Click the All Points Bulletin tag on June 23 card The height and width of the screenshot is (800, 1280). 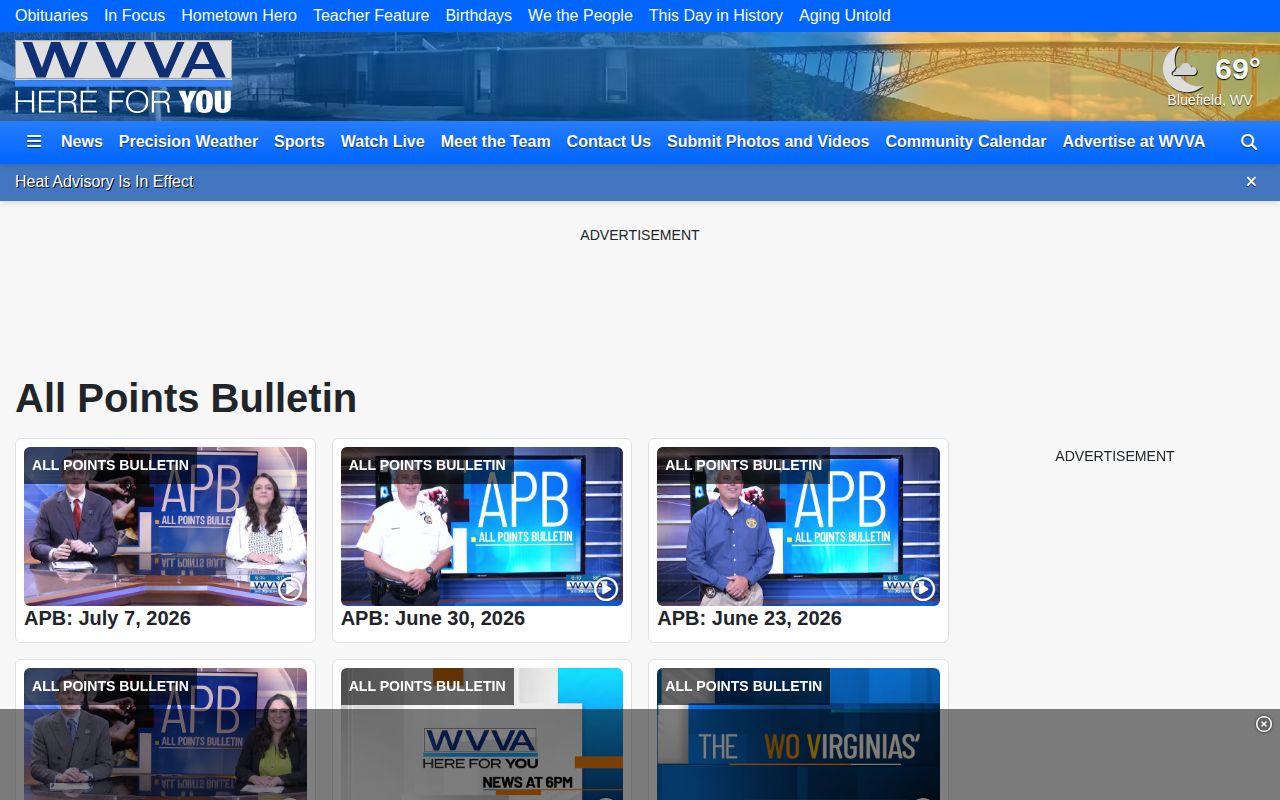coord(743,465)
